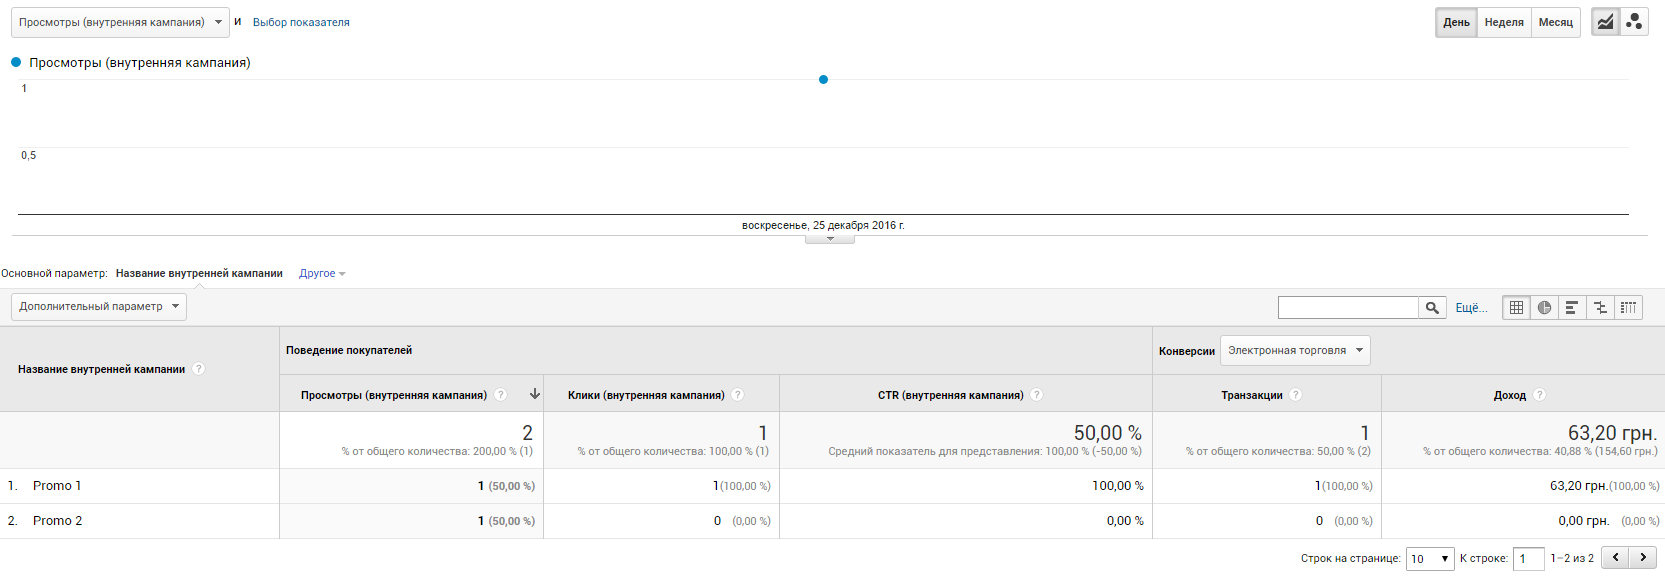This screenshot has width=1665, height=577.
Task: Open the Promo 1 campaign row
Action: (57, 486)
